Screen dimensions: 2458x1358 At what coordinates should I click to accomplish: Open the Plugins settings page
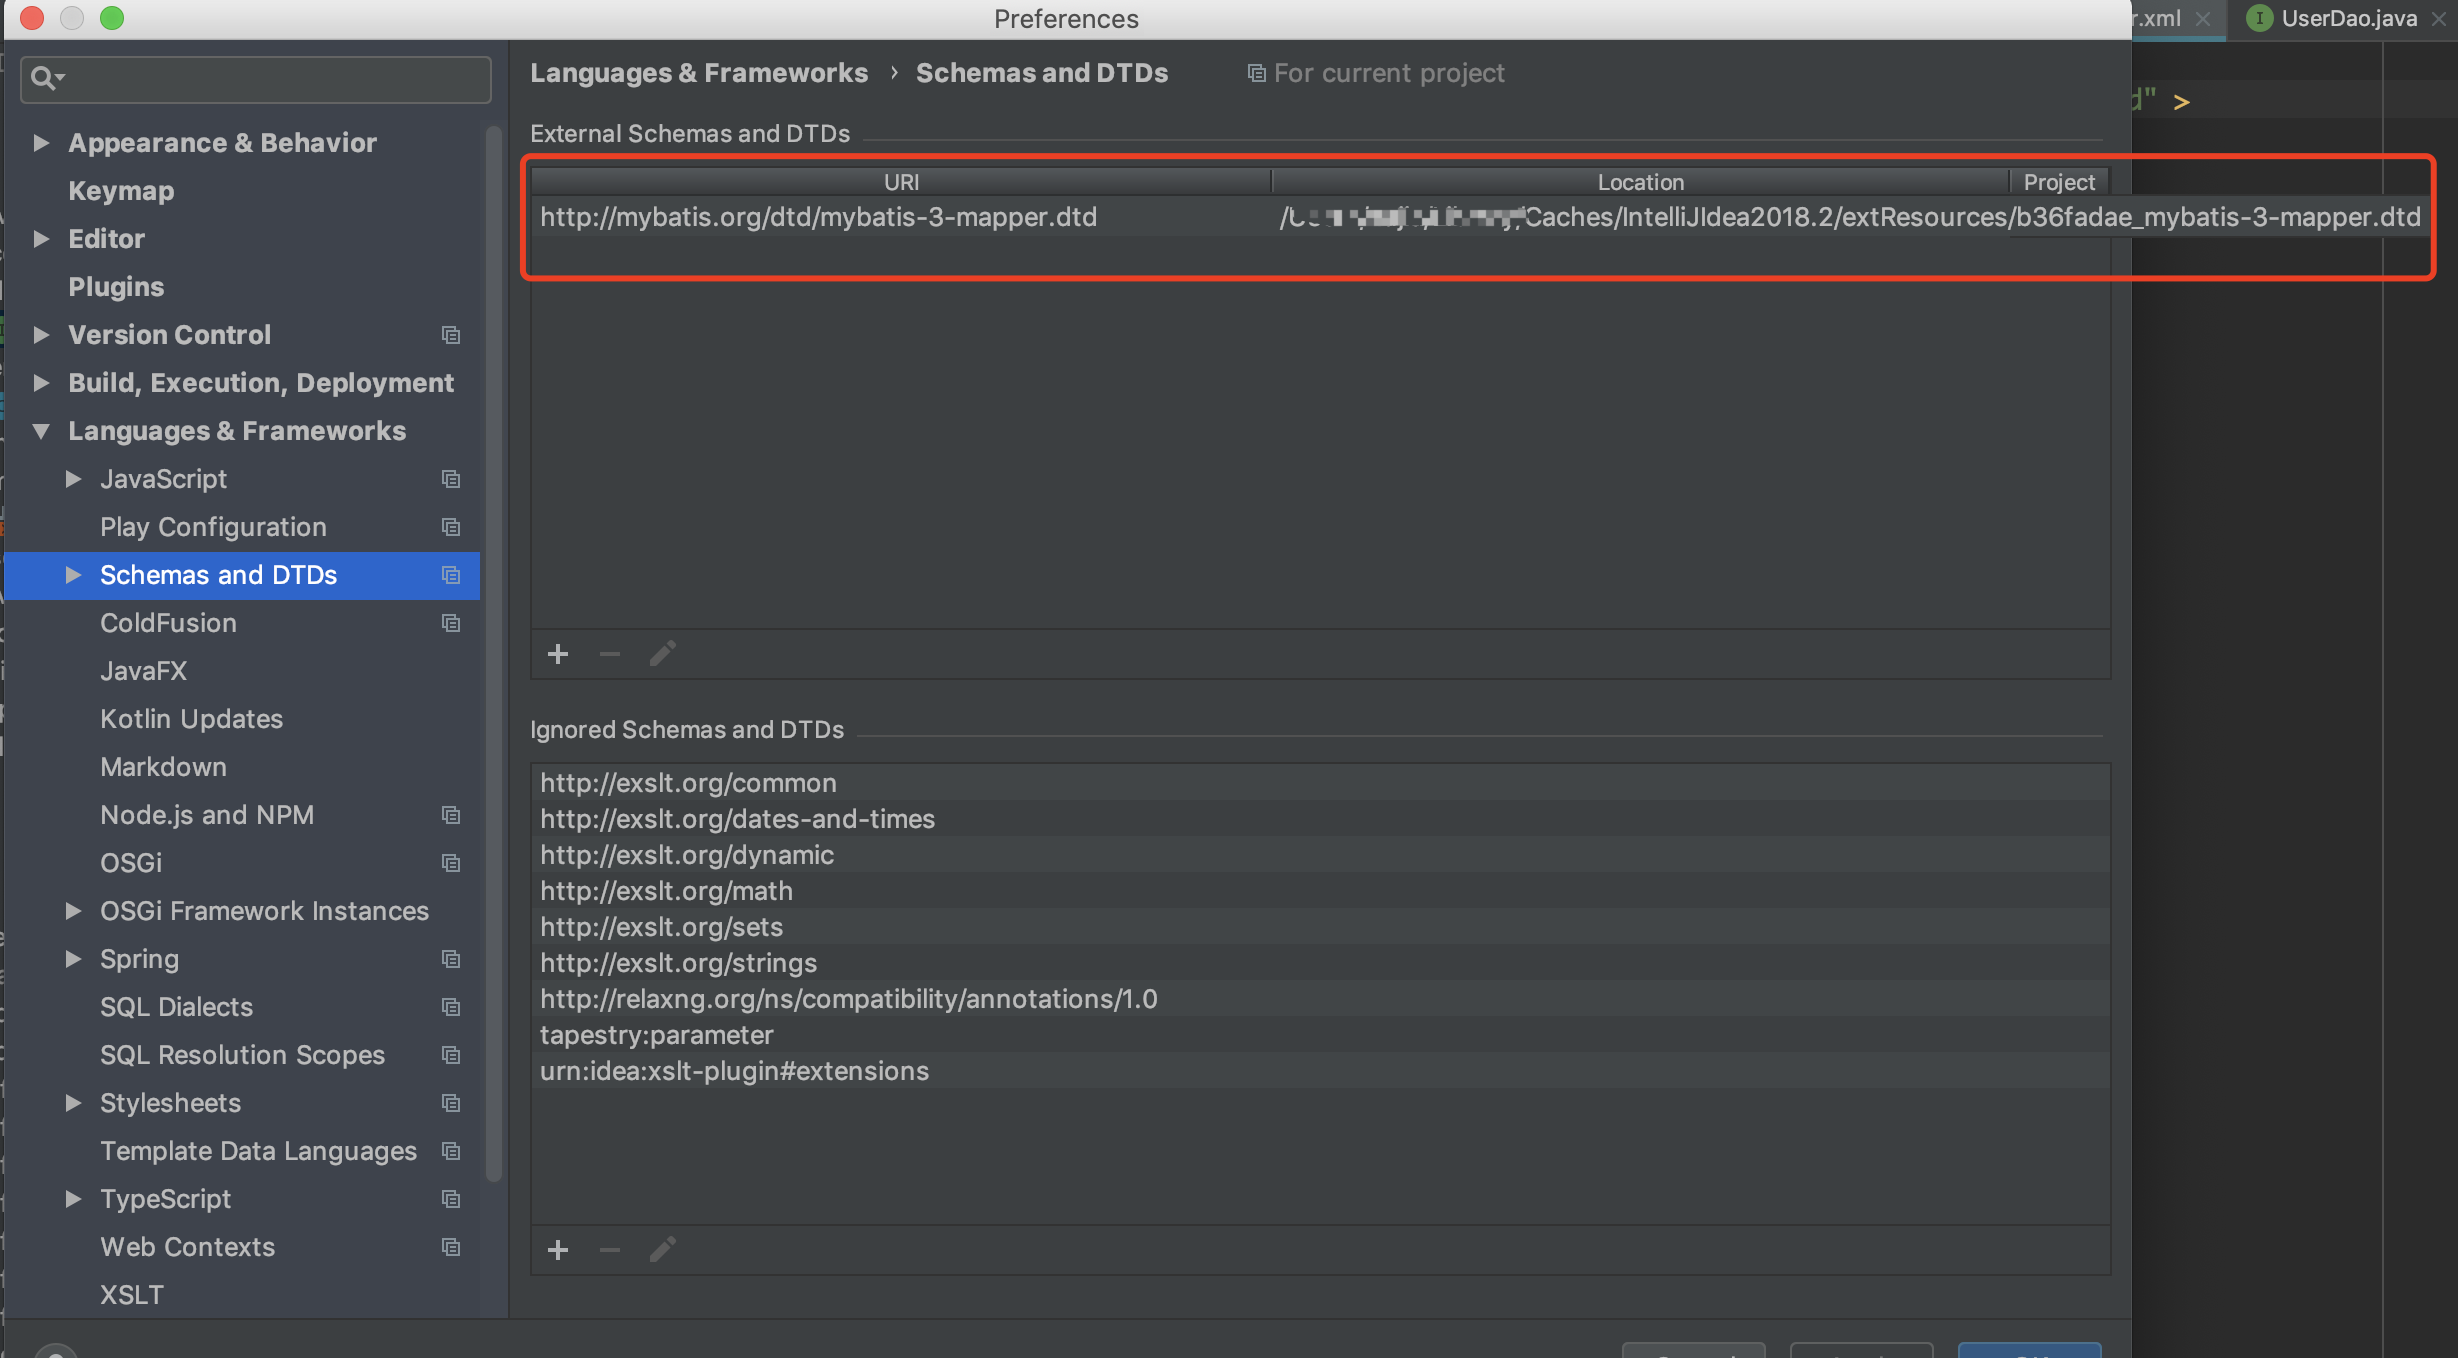116,287
